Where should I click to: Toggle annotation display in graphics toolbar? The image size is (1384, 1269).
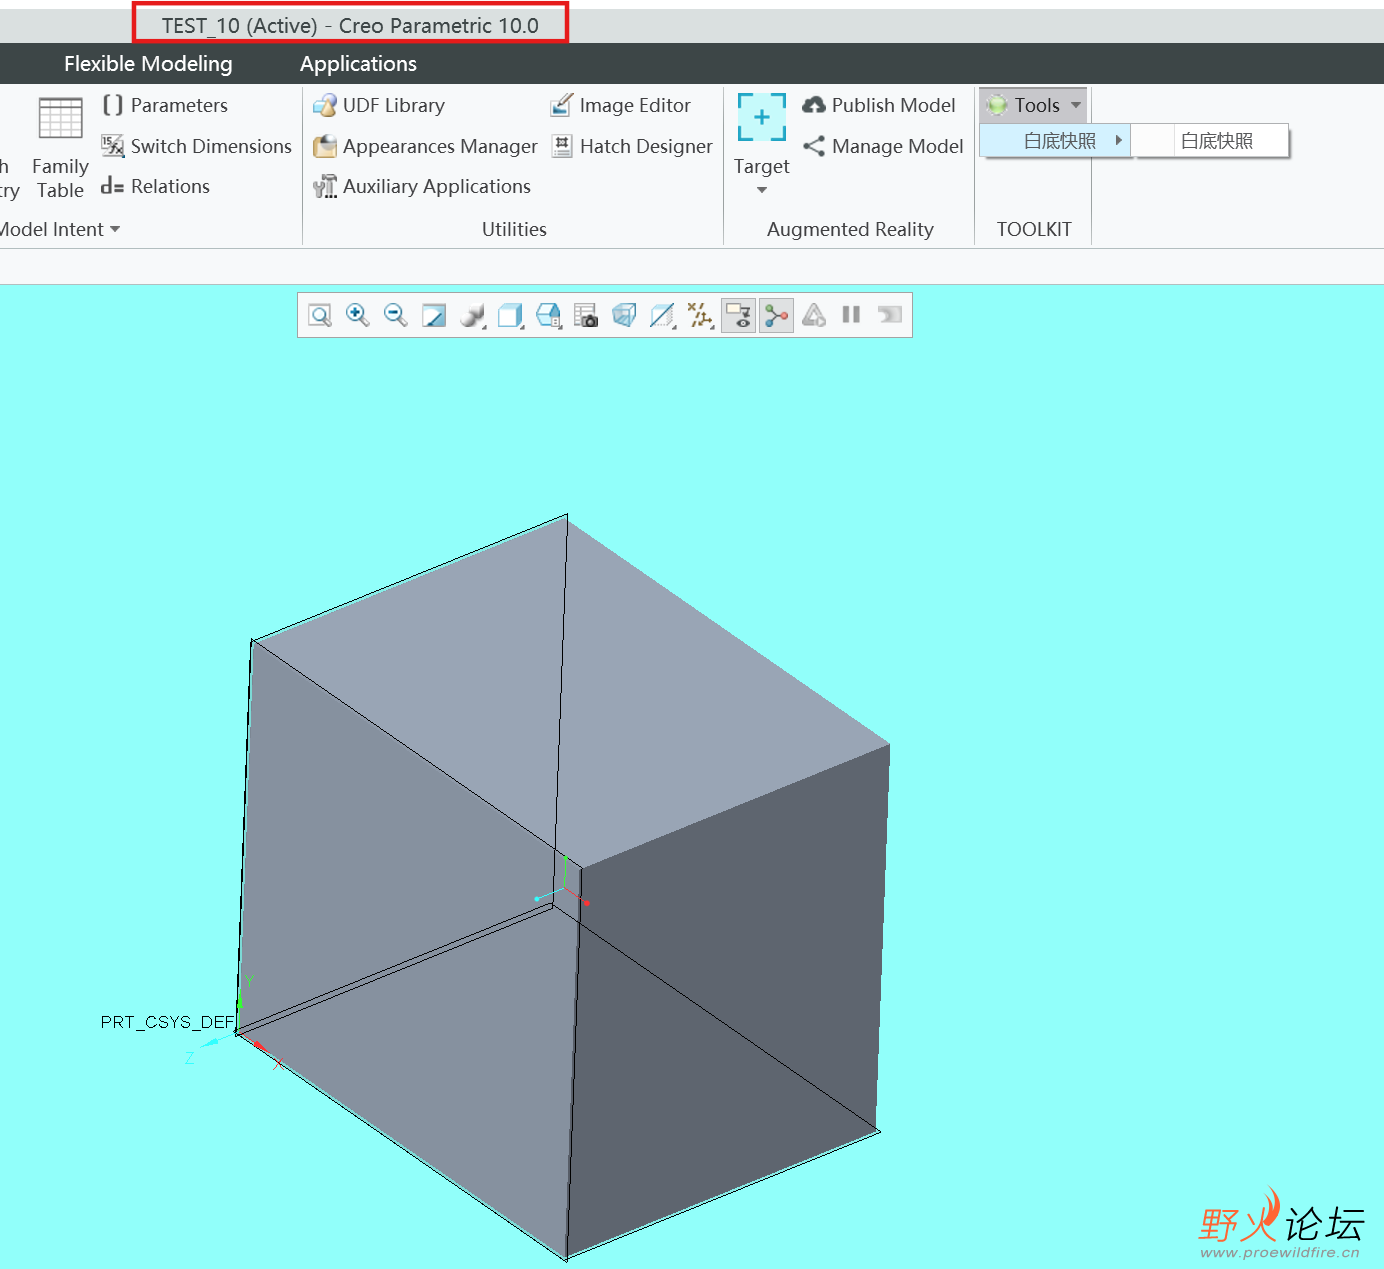pyautogui.click(x=738, y=316)
